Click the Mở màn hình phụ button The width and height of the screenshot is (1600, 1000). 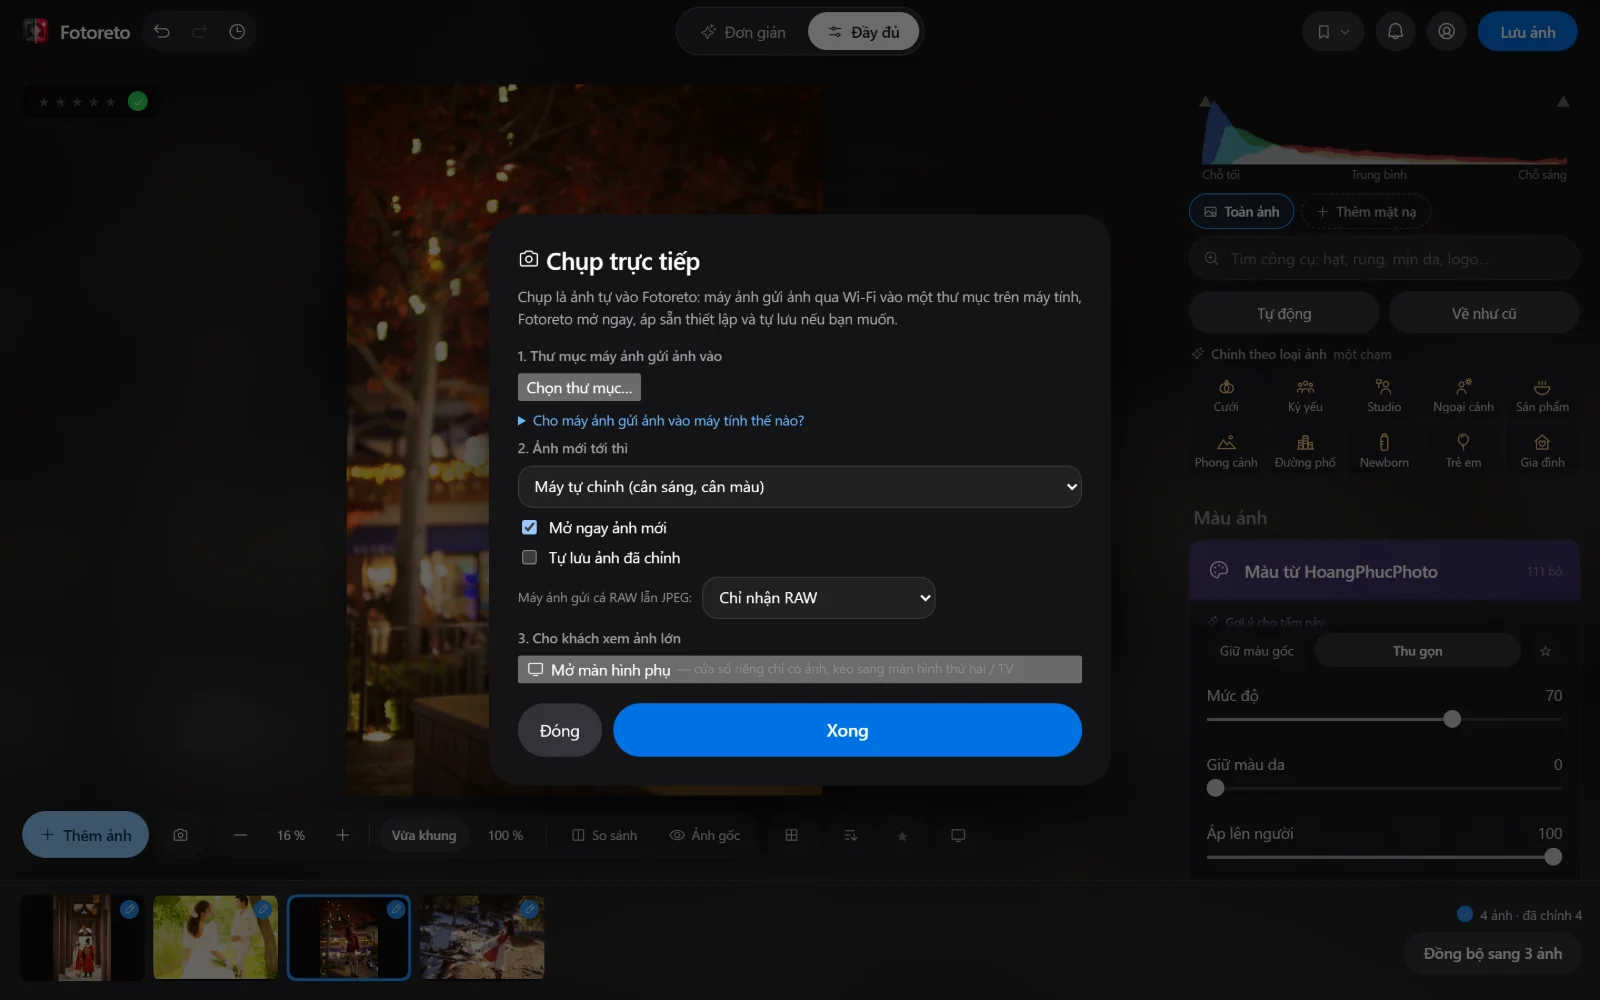point(799,669)
